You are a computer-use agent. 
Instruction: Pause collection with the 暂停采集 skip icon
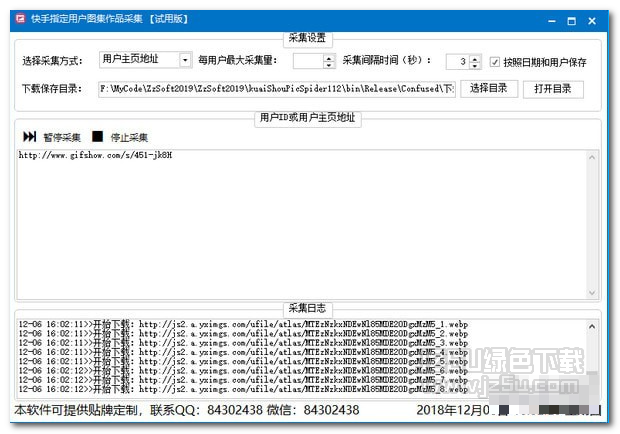point(30,136)
